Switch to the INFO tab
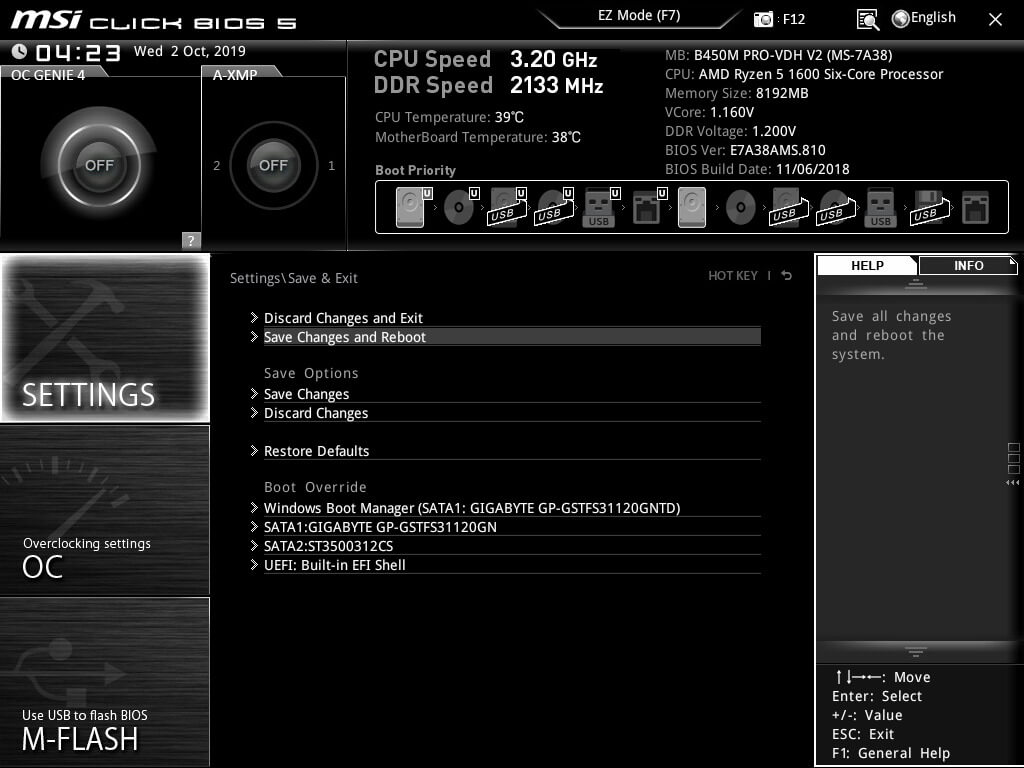Viewport: 1024px width, 768px height. pyautogui.click(x=968, y=265)
